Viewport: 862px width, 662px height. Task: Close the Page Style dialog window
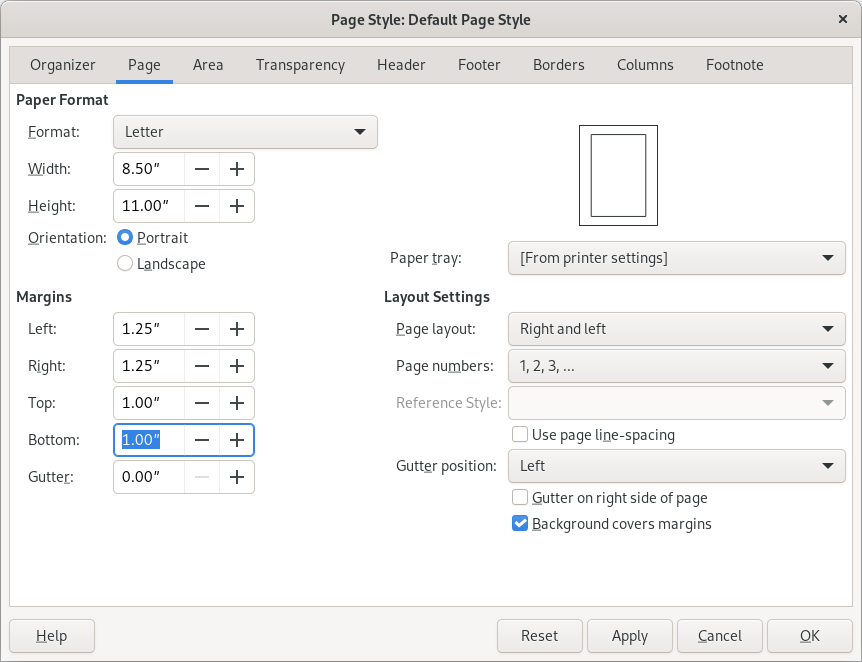point(842,19)
